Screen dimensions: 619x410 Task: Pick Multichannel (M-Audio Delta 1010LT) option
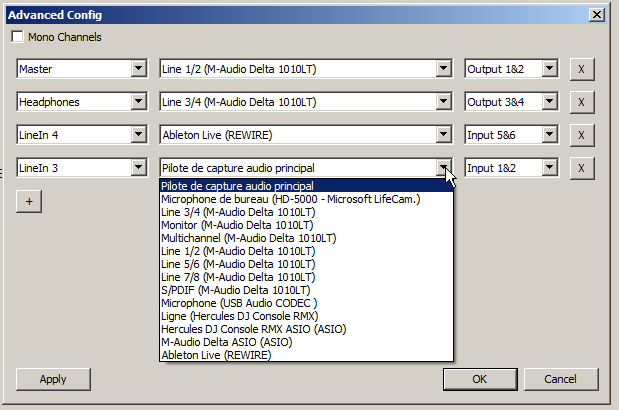click(x=306, y=238)
